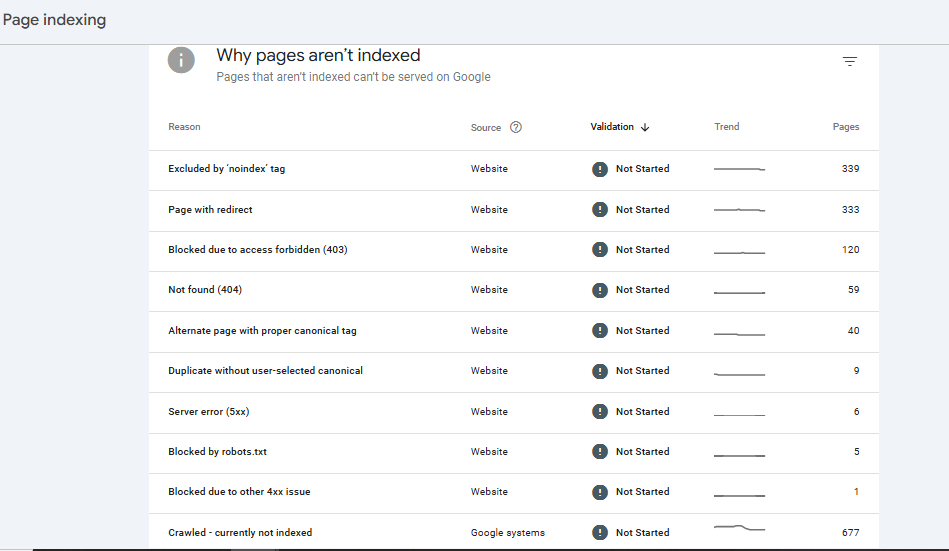949x551 pixels.
Task: Click Website source in Not found (404) row
Action: 489,290
